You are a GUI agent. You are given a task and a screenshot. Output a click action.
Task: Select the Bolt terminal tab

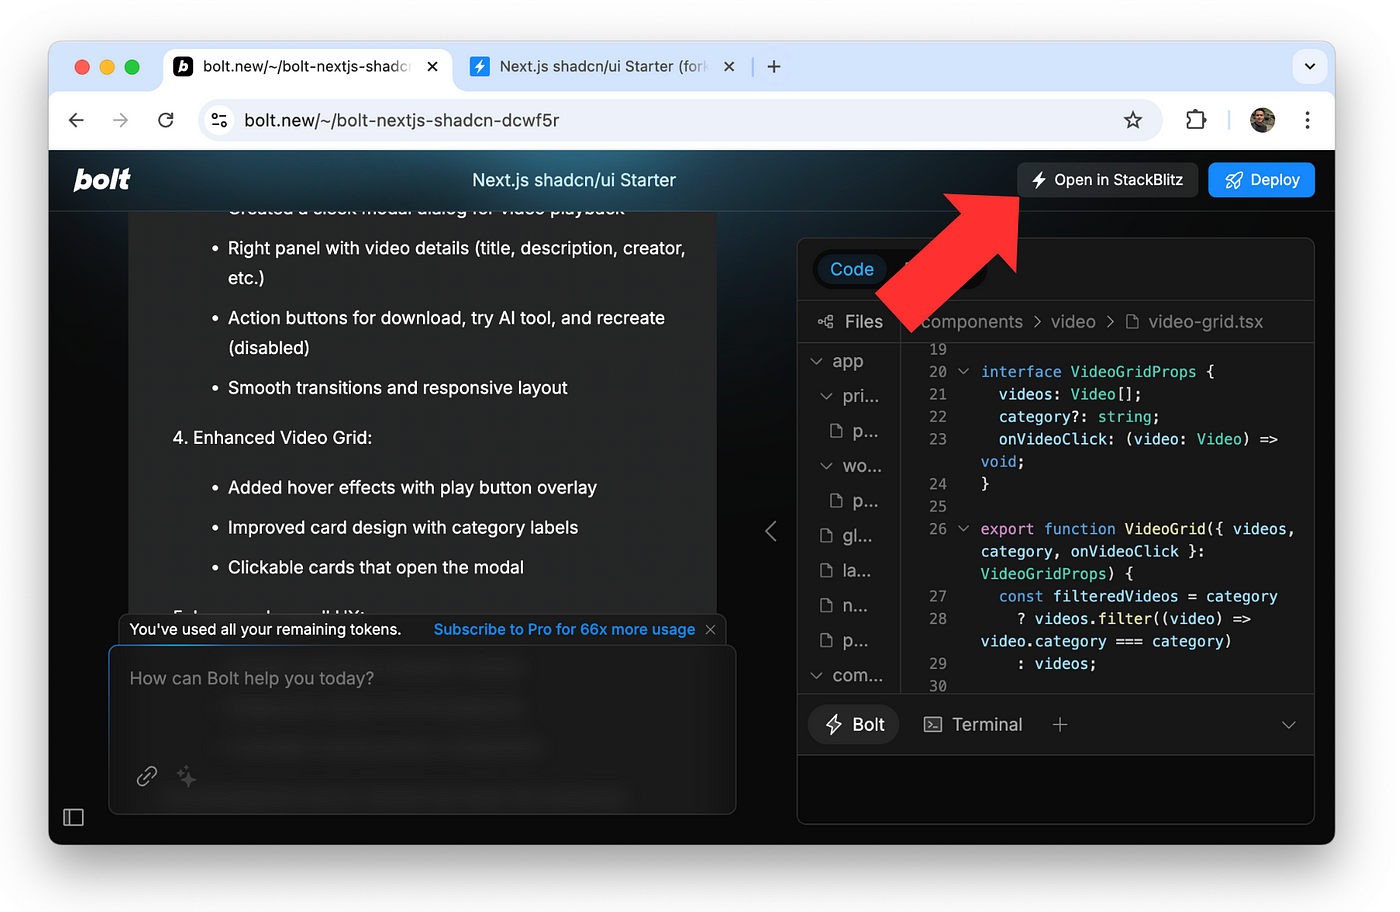pyautogui.click(x=855, y=725)
